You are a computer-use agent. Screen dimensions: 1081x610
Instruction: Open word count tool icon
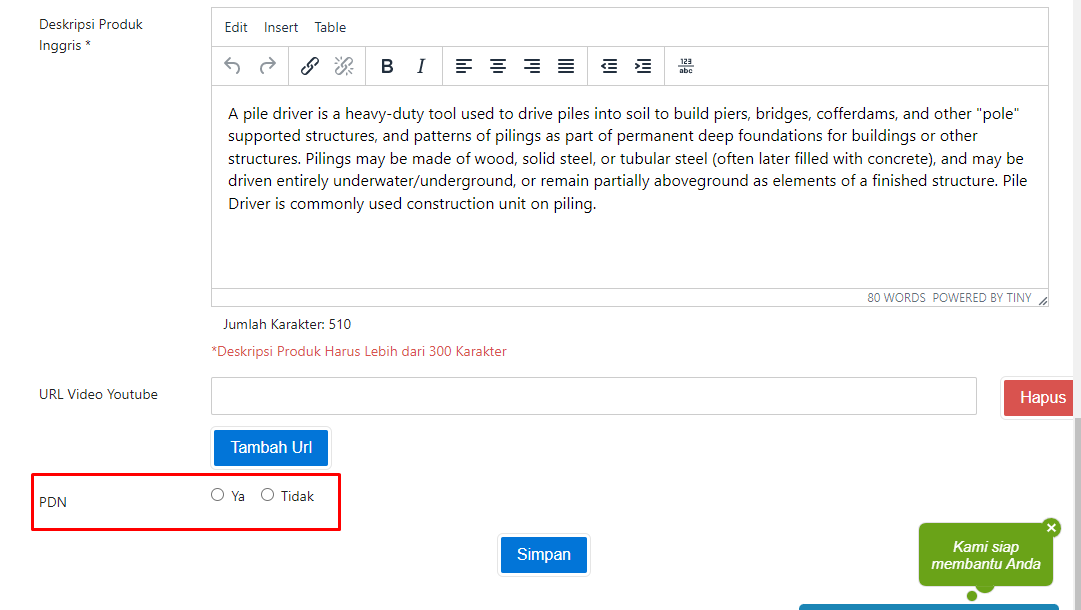tap(686, 66)
